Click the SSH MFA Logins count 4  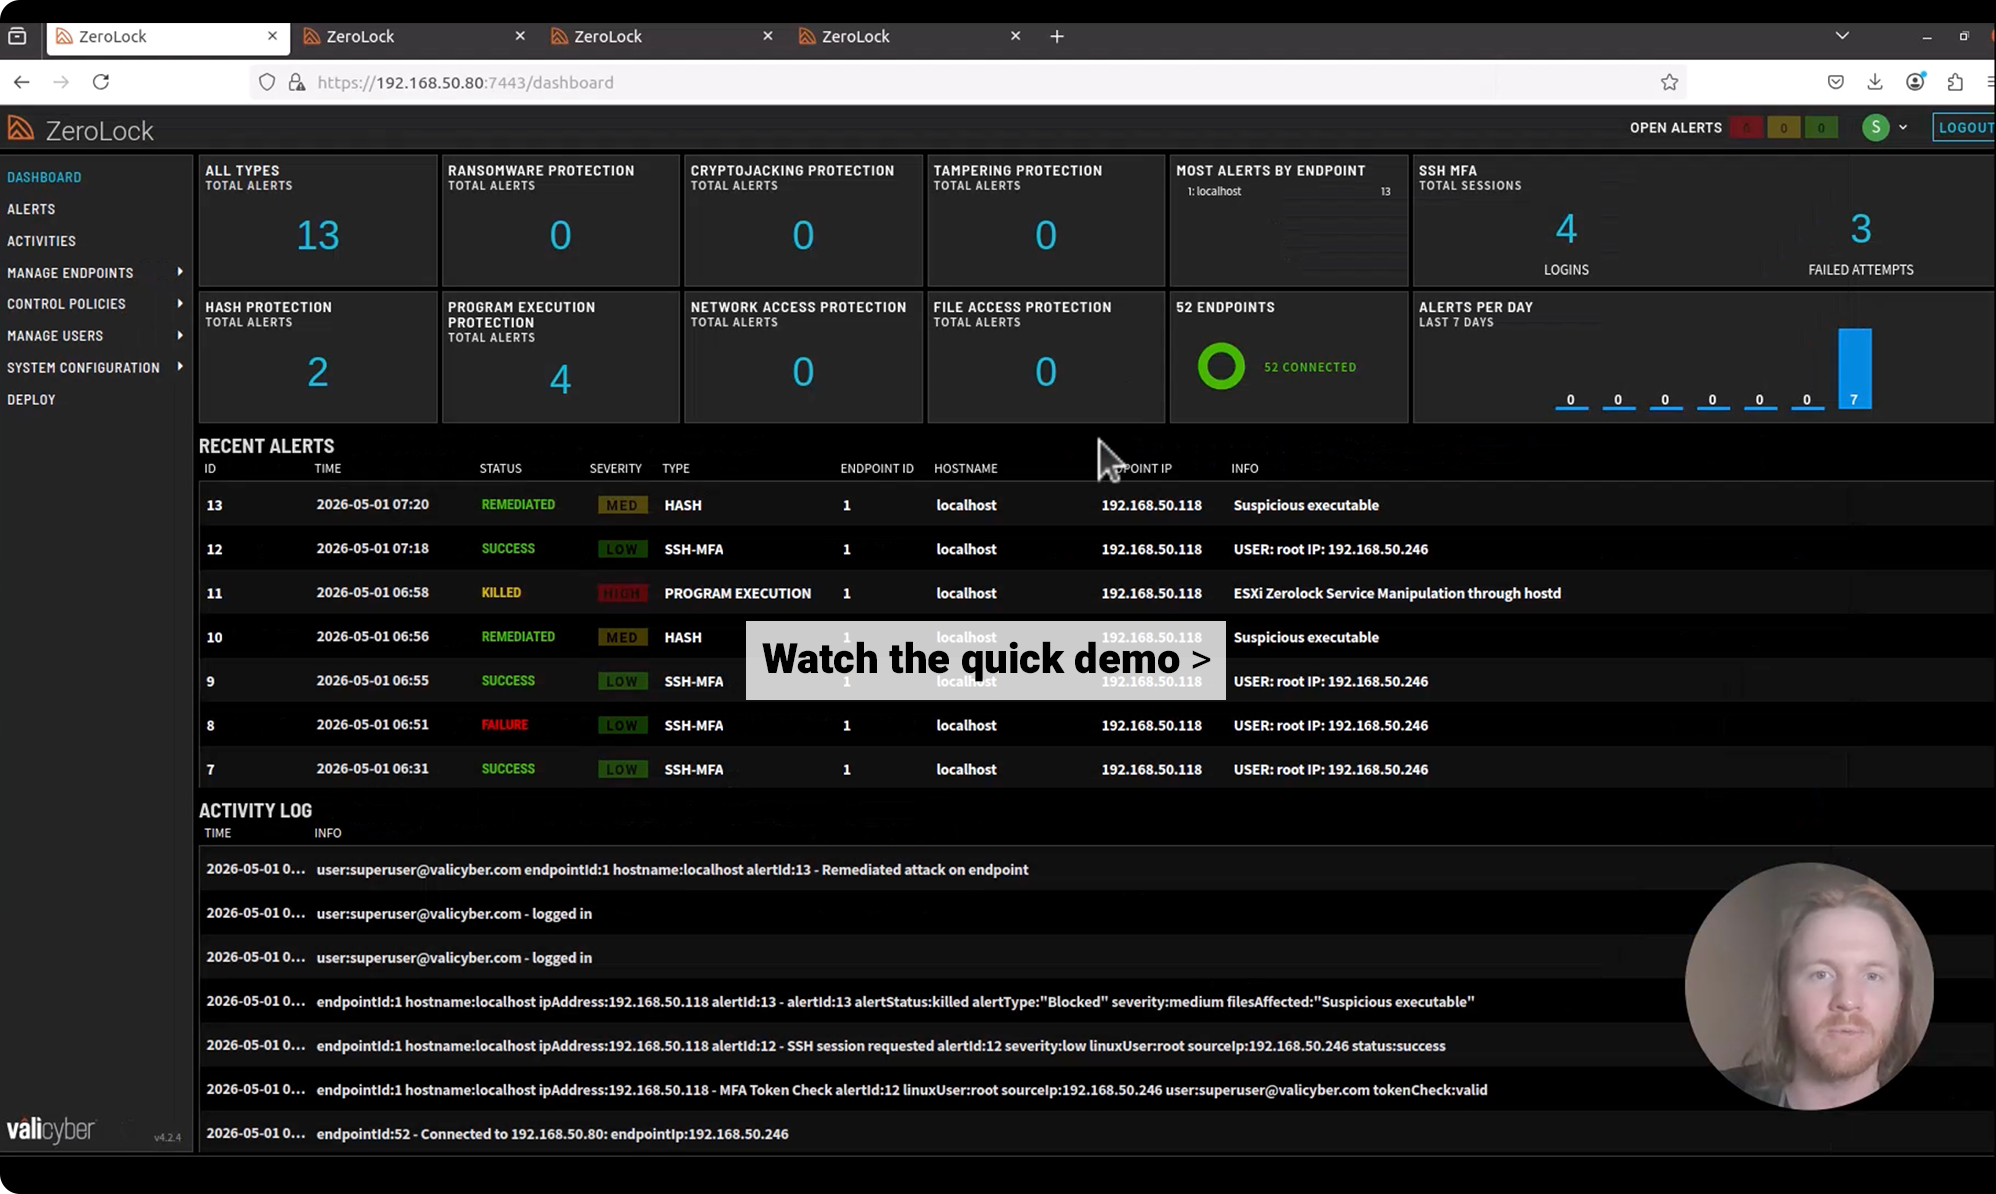[x=1566, y=229]
